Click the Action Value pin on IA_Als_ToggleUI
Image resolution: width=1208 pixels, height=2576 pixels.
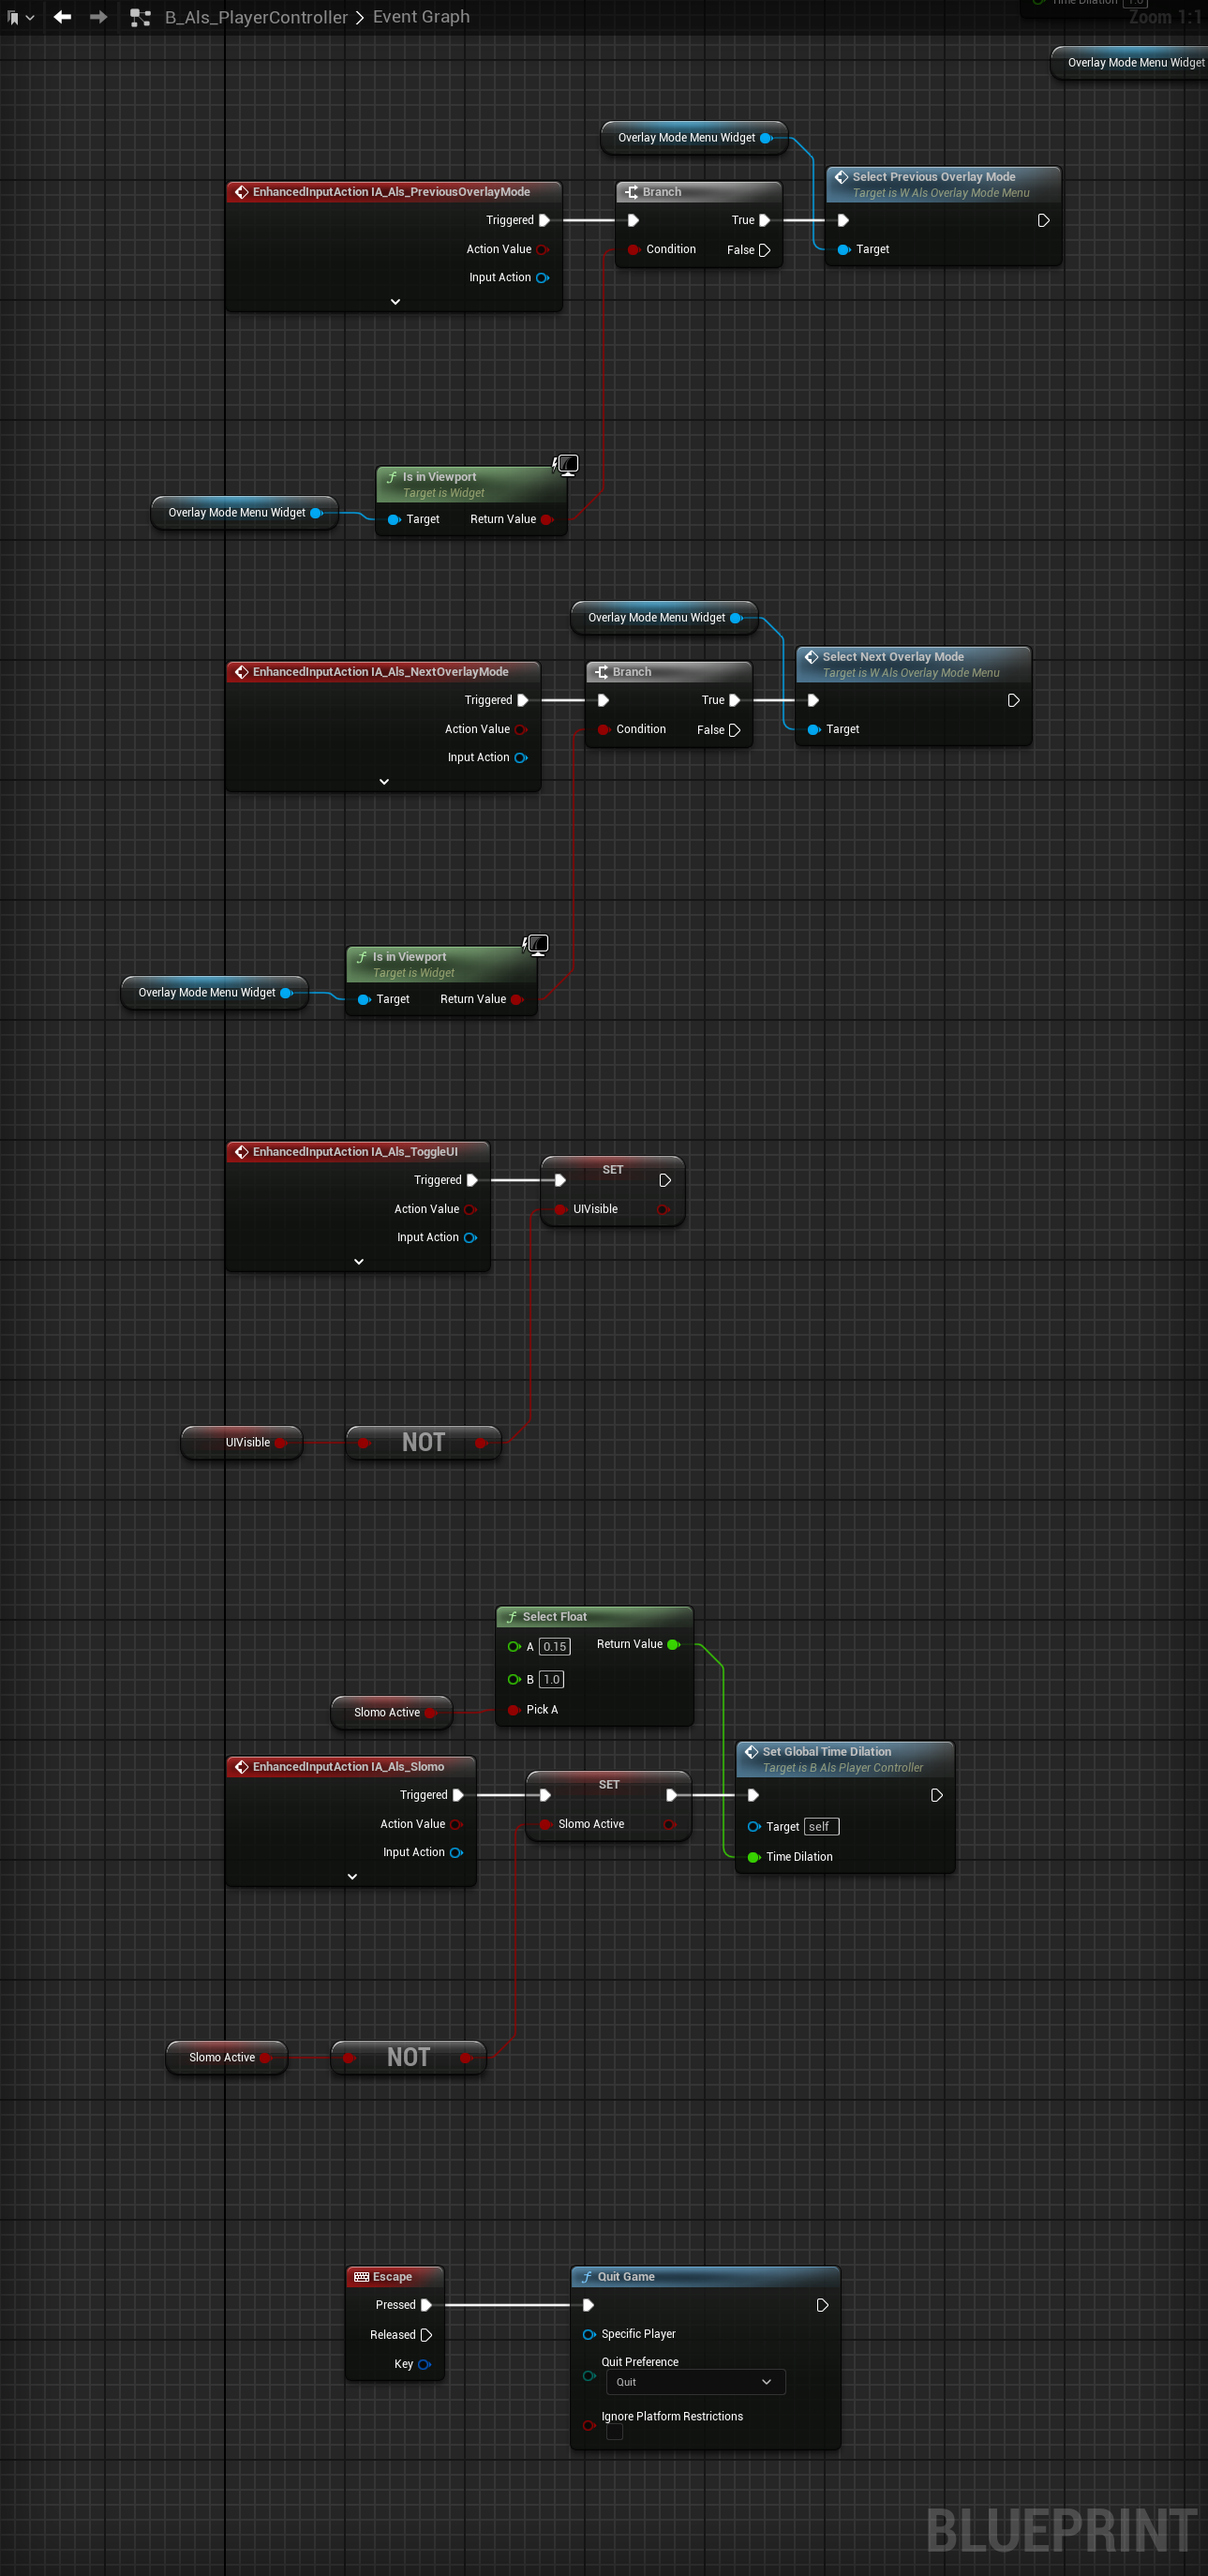[470, 1209]
